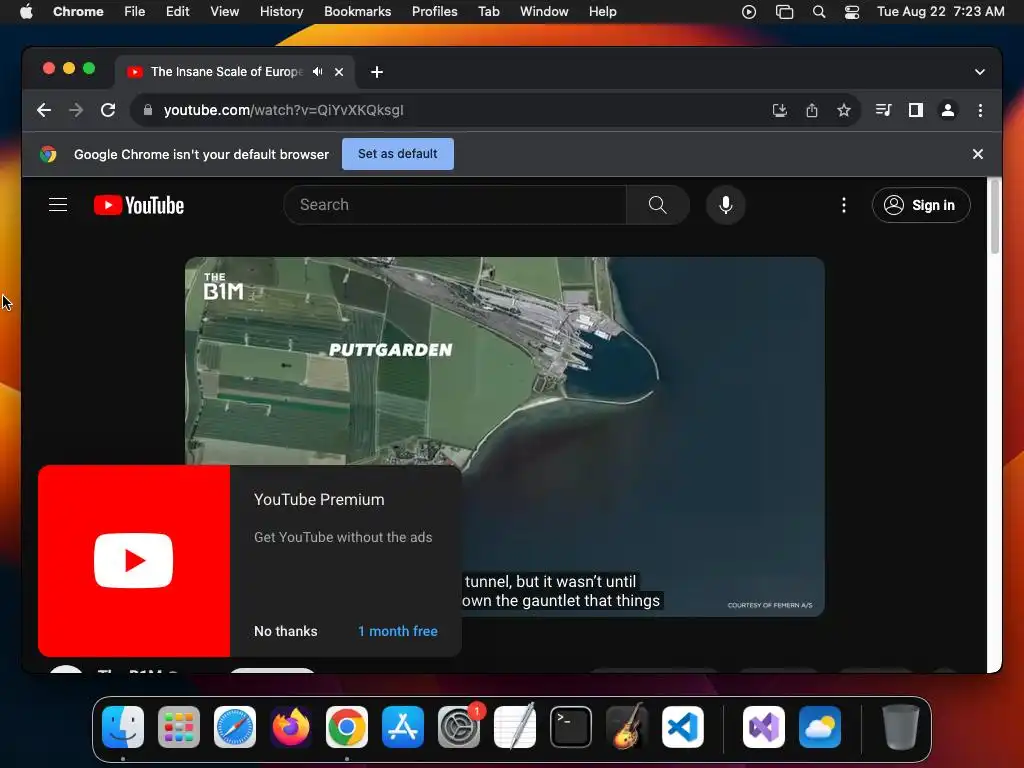Open Finder from the Dock
The height and width of the screenshot is (768, 1024).
click(123, 727)
